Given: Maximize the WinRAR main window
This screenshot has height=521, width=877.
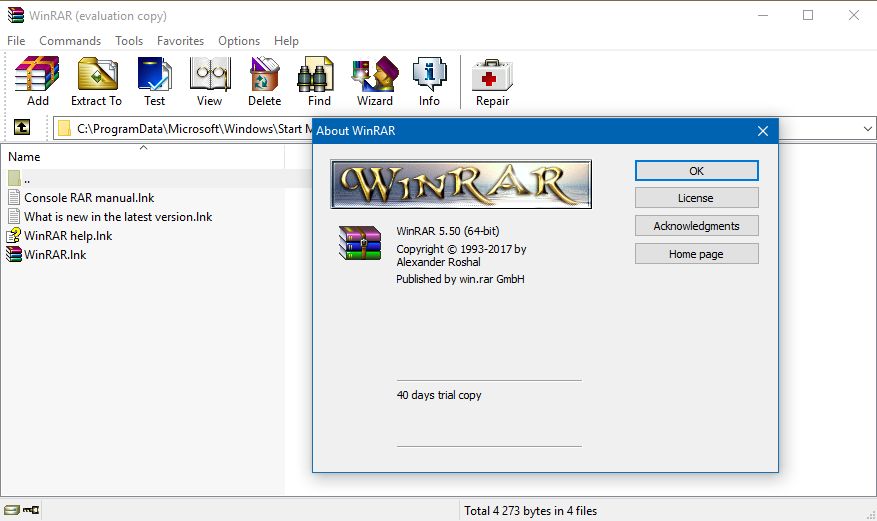Looking at the screenshot, I should point(808,15).
